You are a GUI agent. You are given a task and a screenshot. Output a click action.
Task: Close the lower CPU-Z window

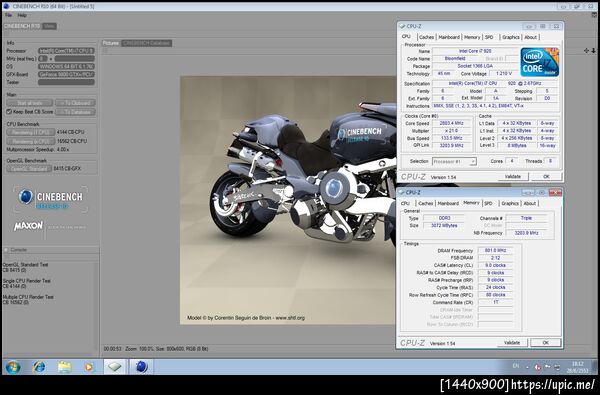point(555,192)
